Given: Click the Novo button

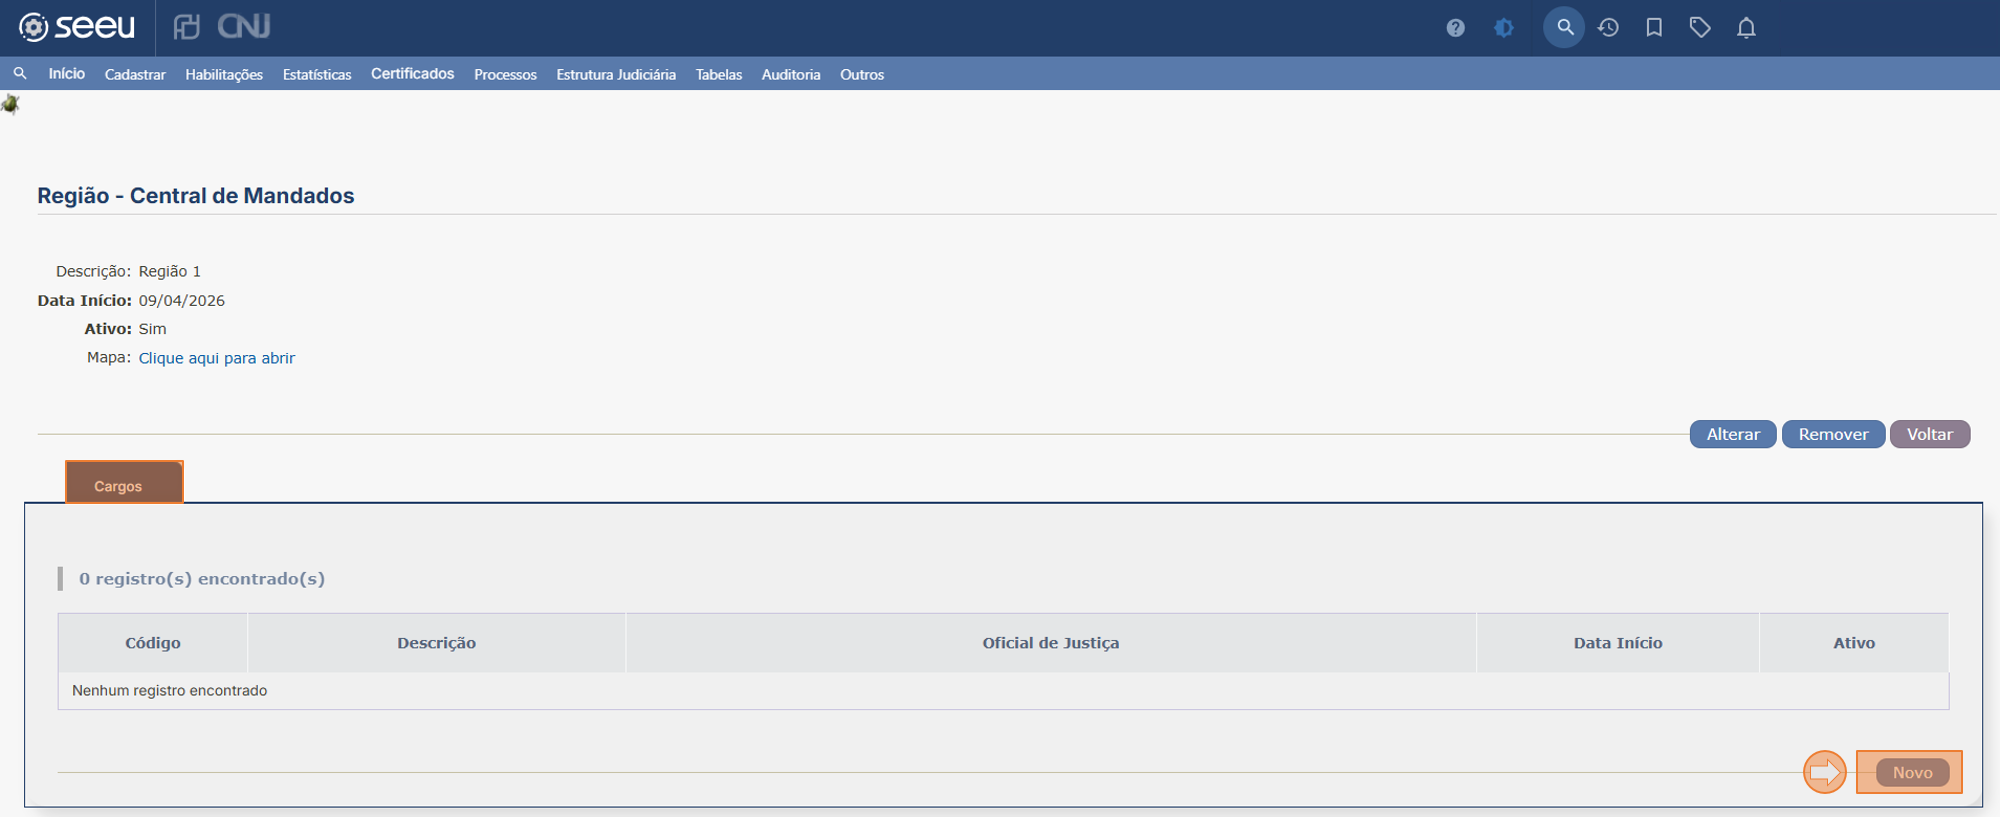Looking at the screenshot, I should pyautogui.click(x=1912, y=772).
